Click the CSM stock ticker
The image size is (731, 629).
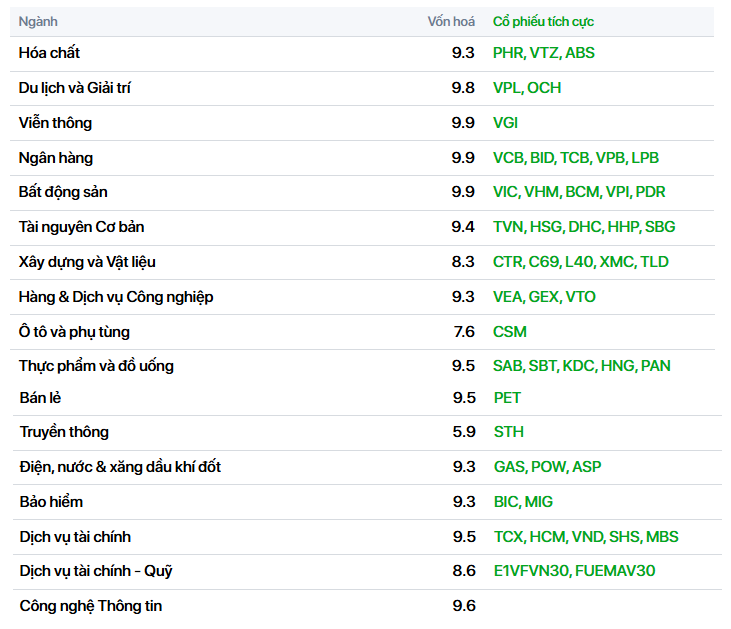click(510, 332)
